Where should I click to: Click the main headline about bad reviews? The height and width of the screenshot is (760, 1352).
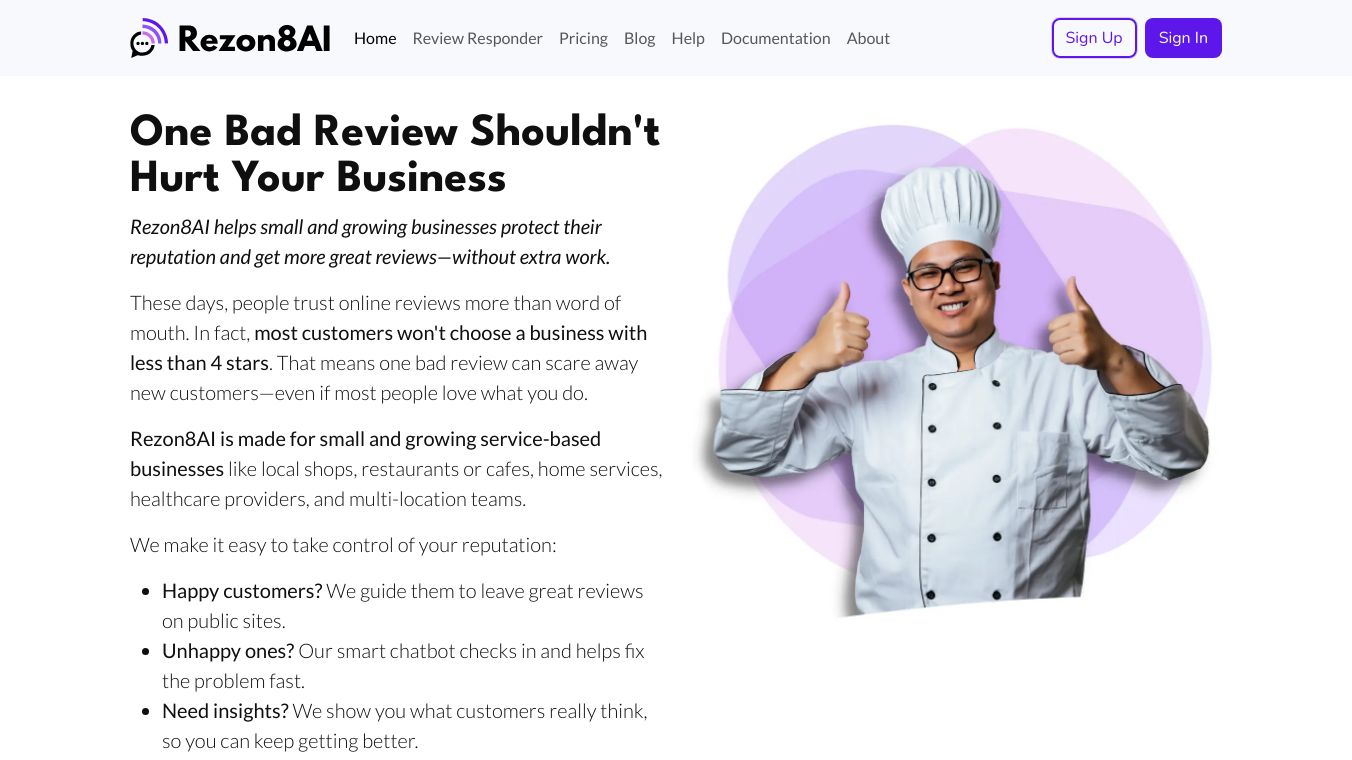point(395,154)
